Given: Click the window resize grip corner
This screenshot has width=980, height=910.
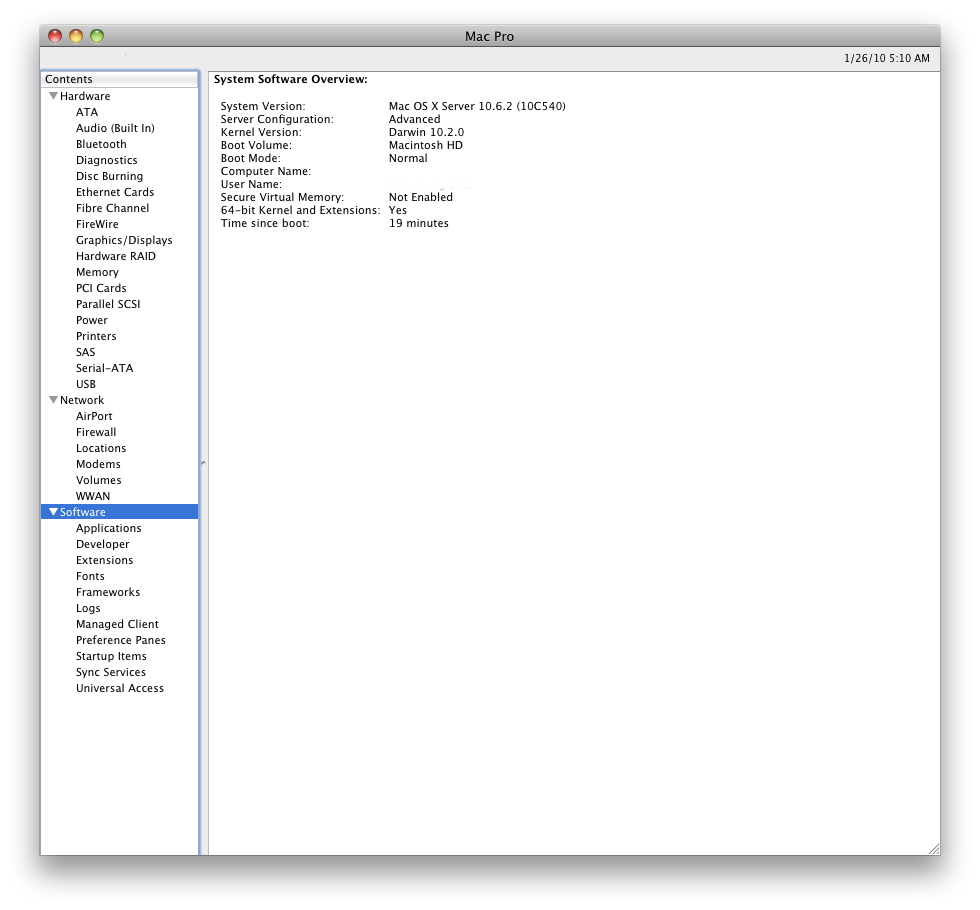Looking at the screenshot, I should pyautogui.click(x=934, y=849).
